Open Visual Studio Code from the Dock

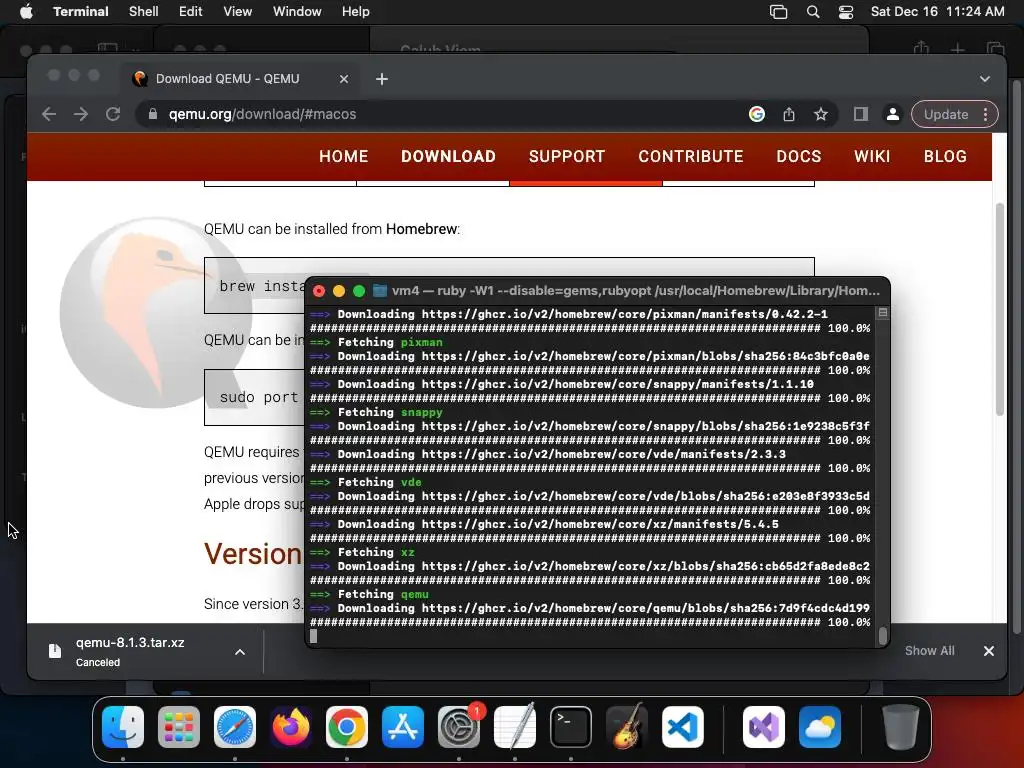click(x=683, y=727)
